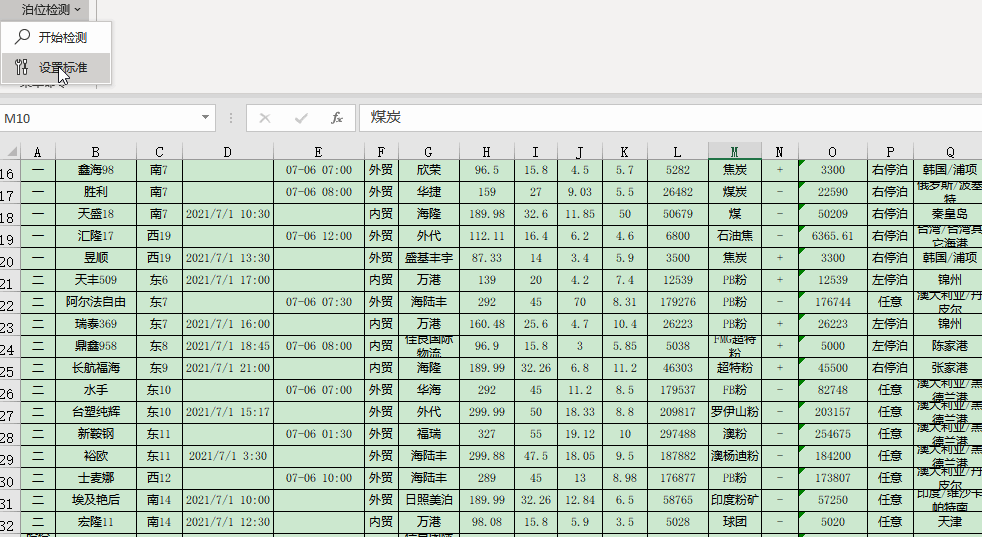
Task: Open the insert function fx icon
Action: pyautogui.click(x=337, y=118)
